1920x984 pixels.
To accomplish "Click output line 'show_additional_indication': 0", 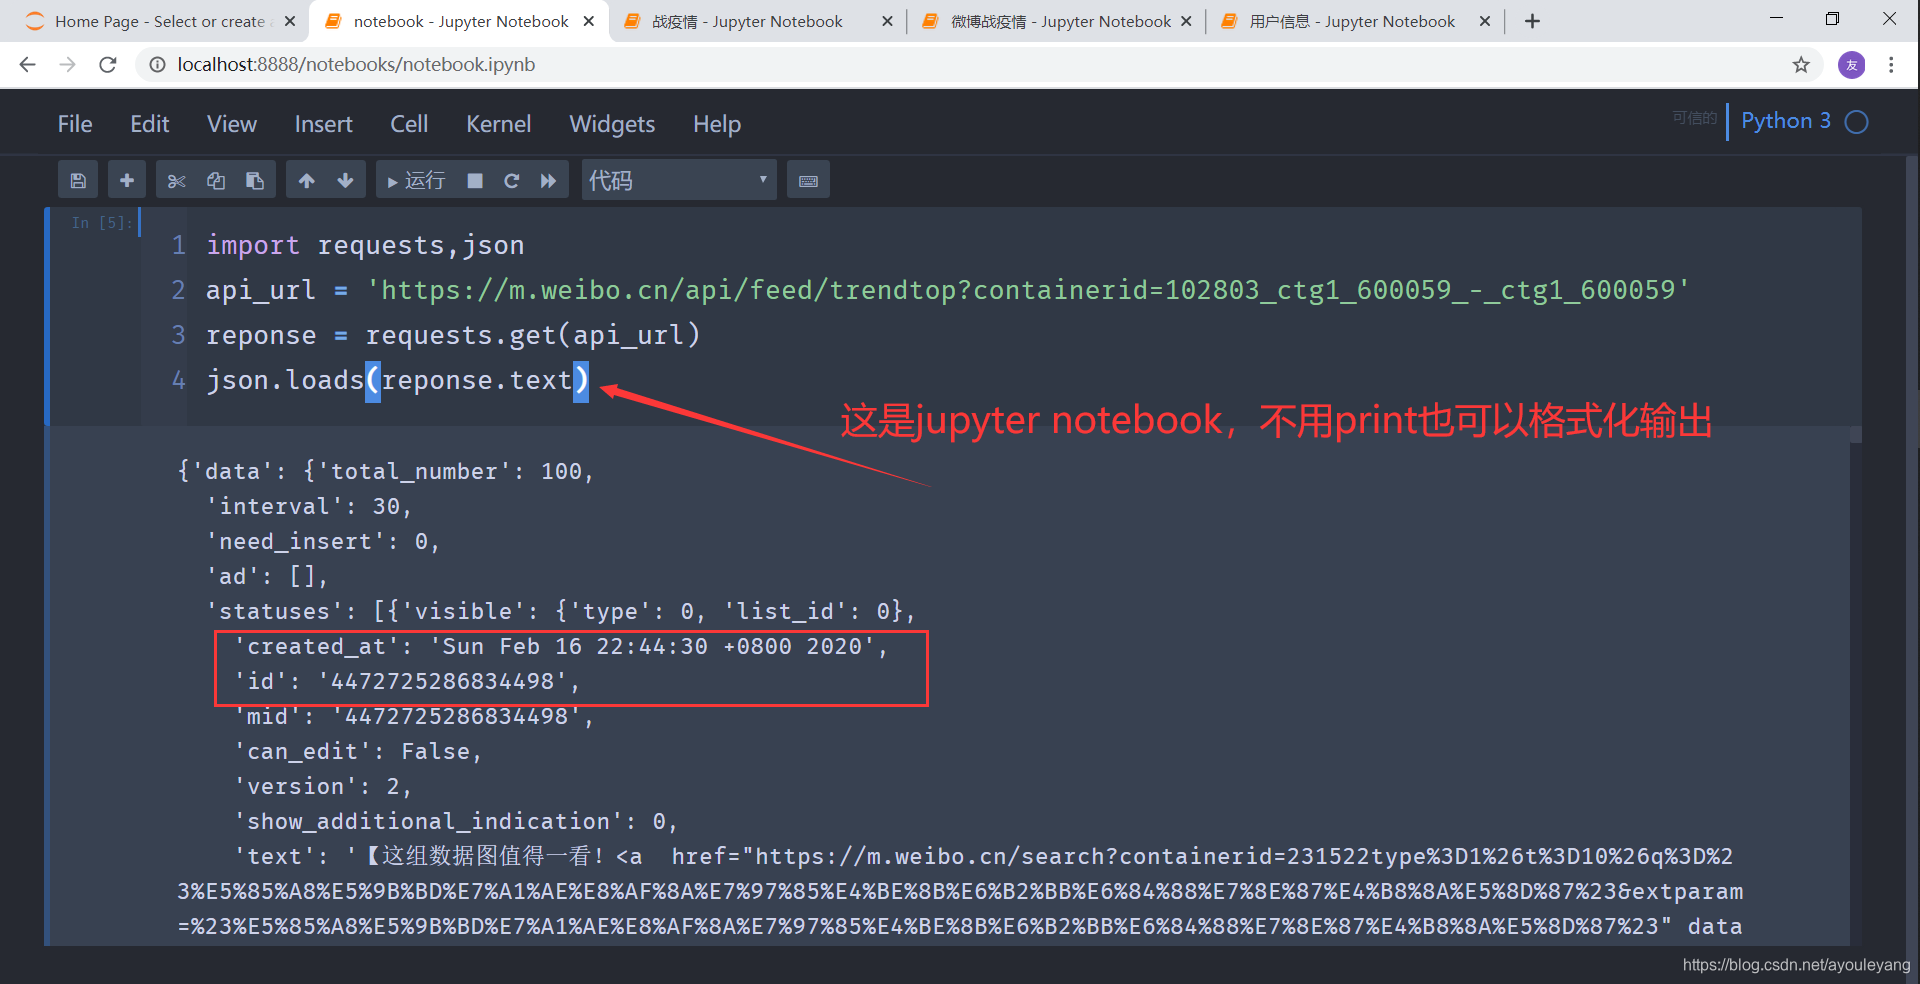I will point(456,821).
